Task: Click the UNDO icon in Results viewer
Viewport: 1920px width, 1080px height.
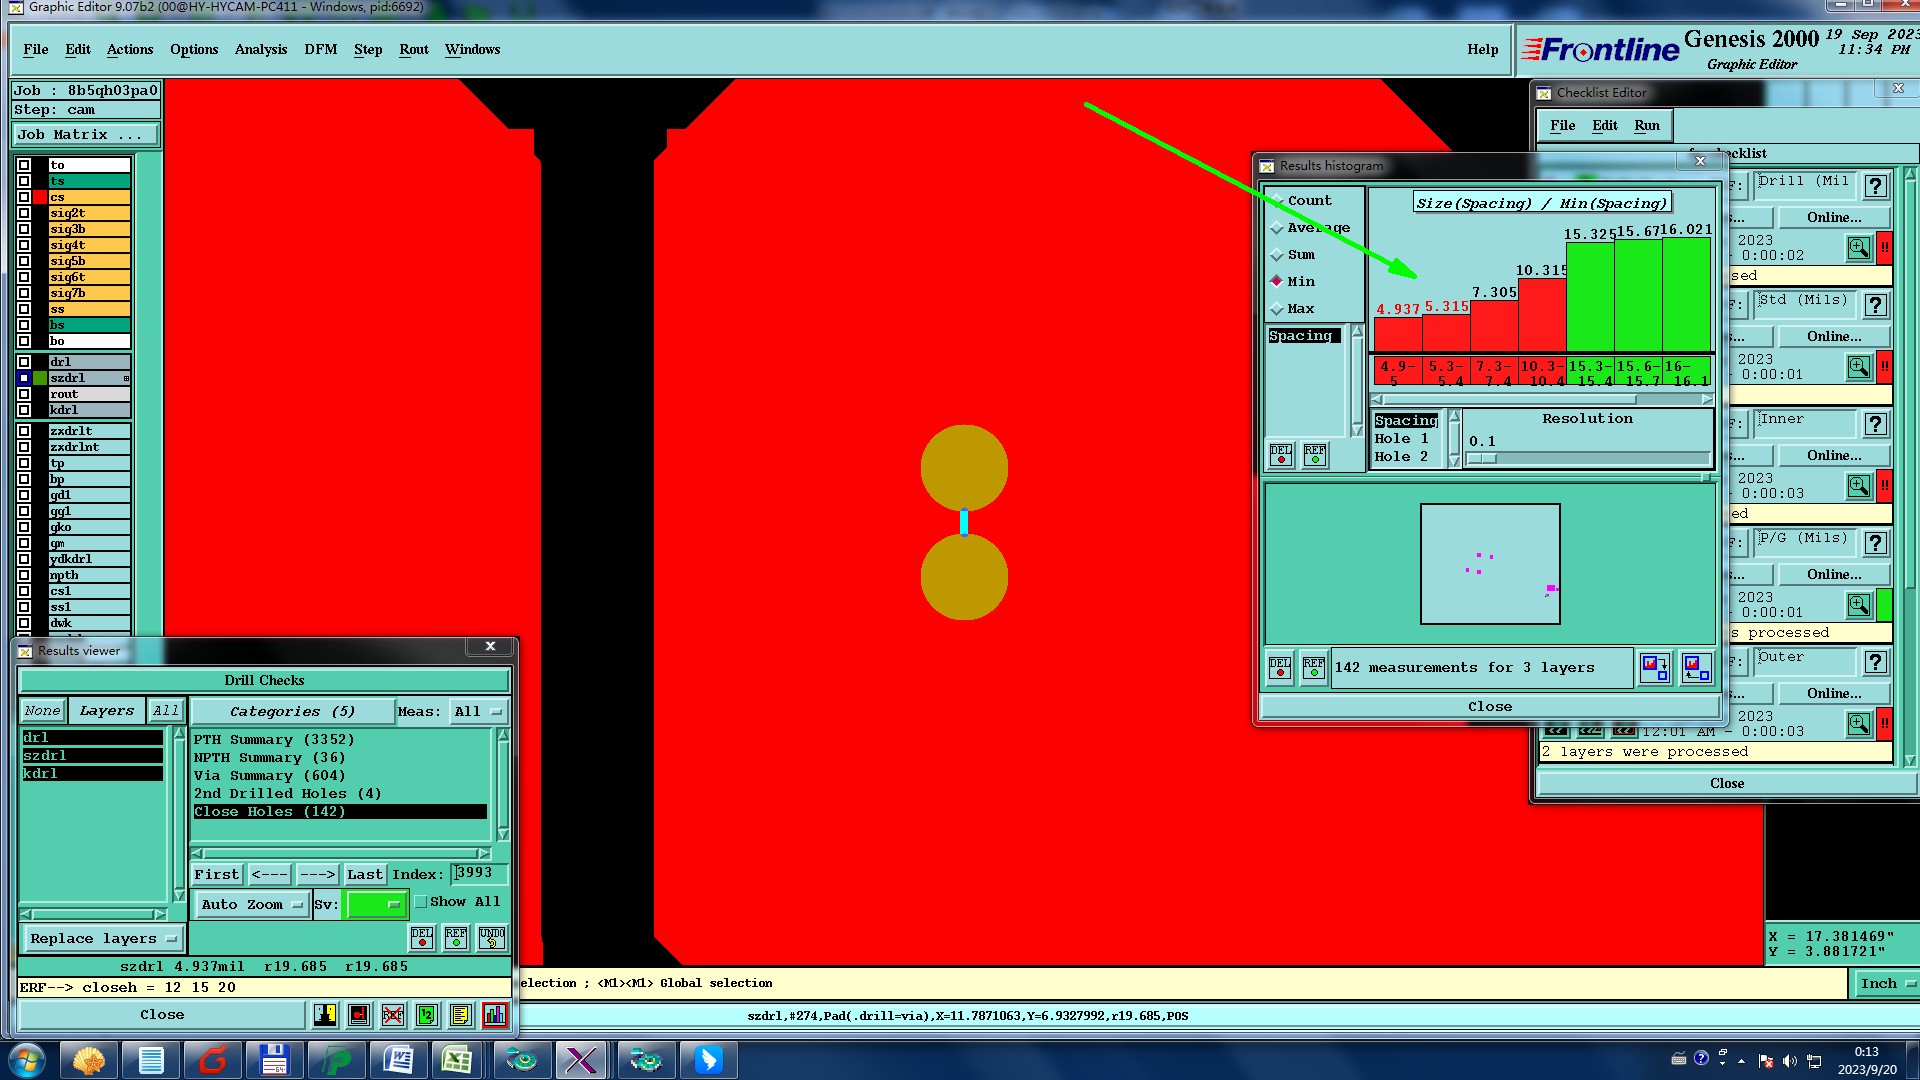Action: tap(491, 937)
